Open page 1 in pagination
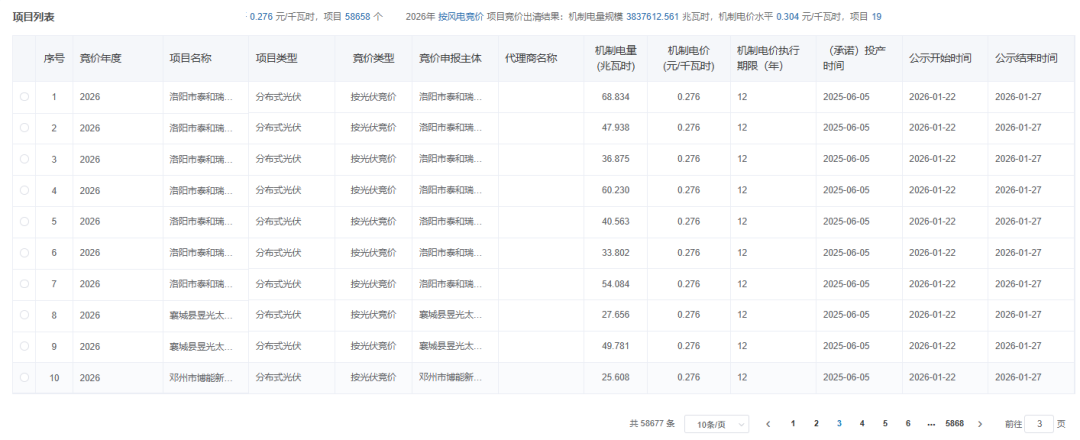This screenshot has height=440, width=1080. click(x=793, y=424)
